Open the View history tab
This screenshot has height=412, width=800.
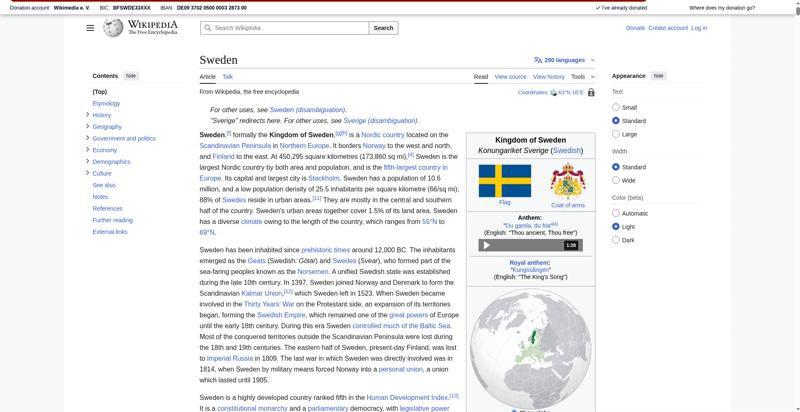point(548,76)
